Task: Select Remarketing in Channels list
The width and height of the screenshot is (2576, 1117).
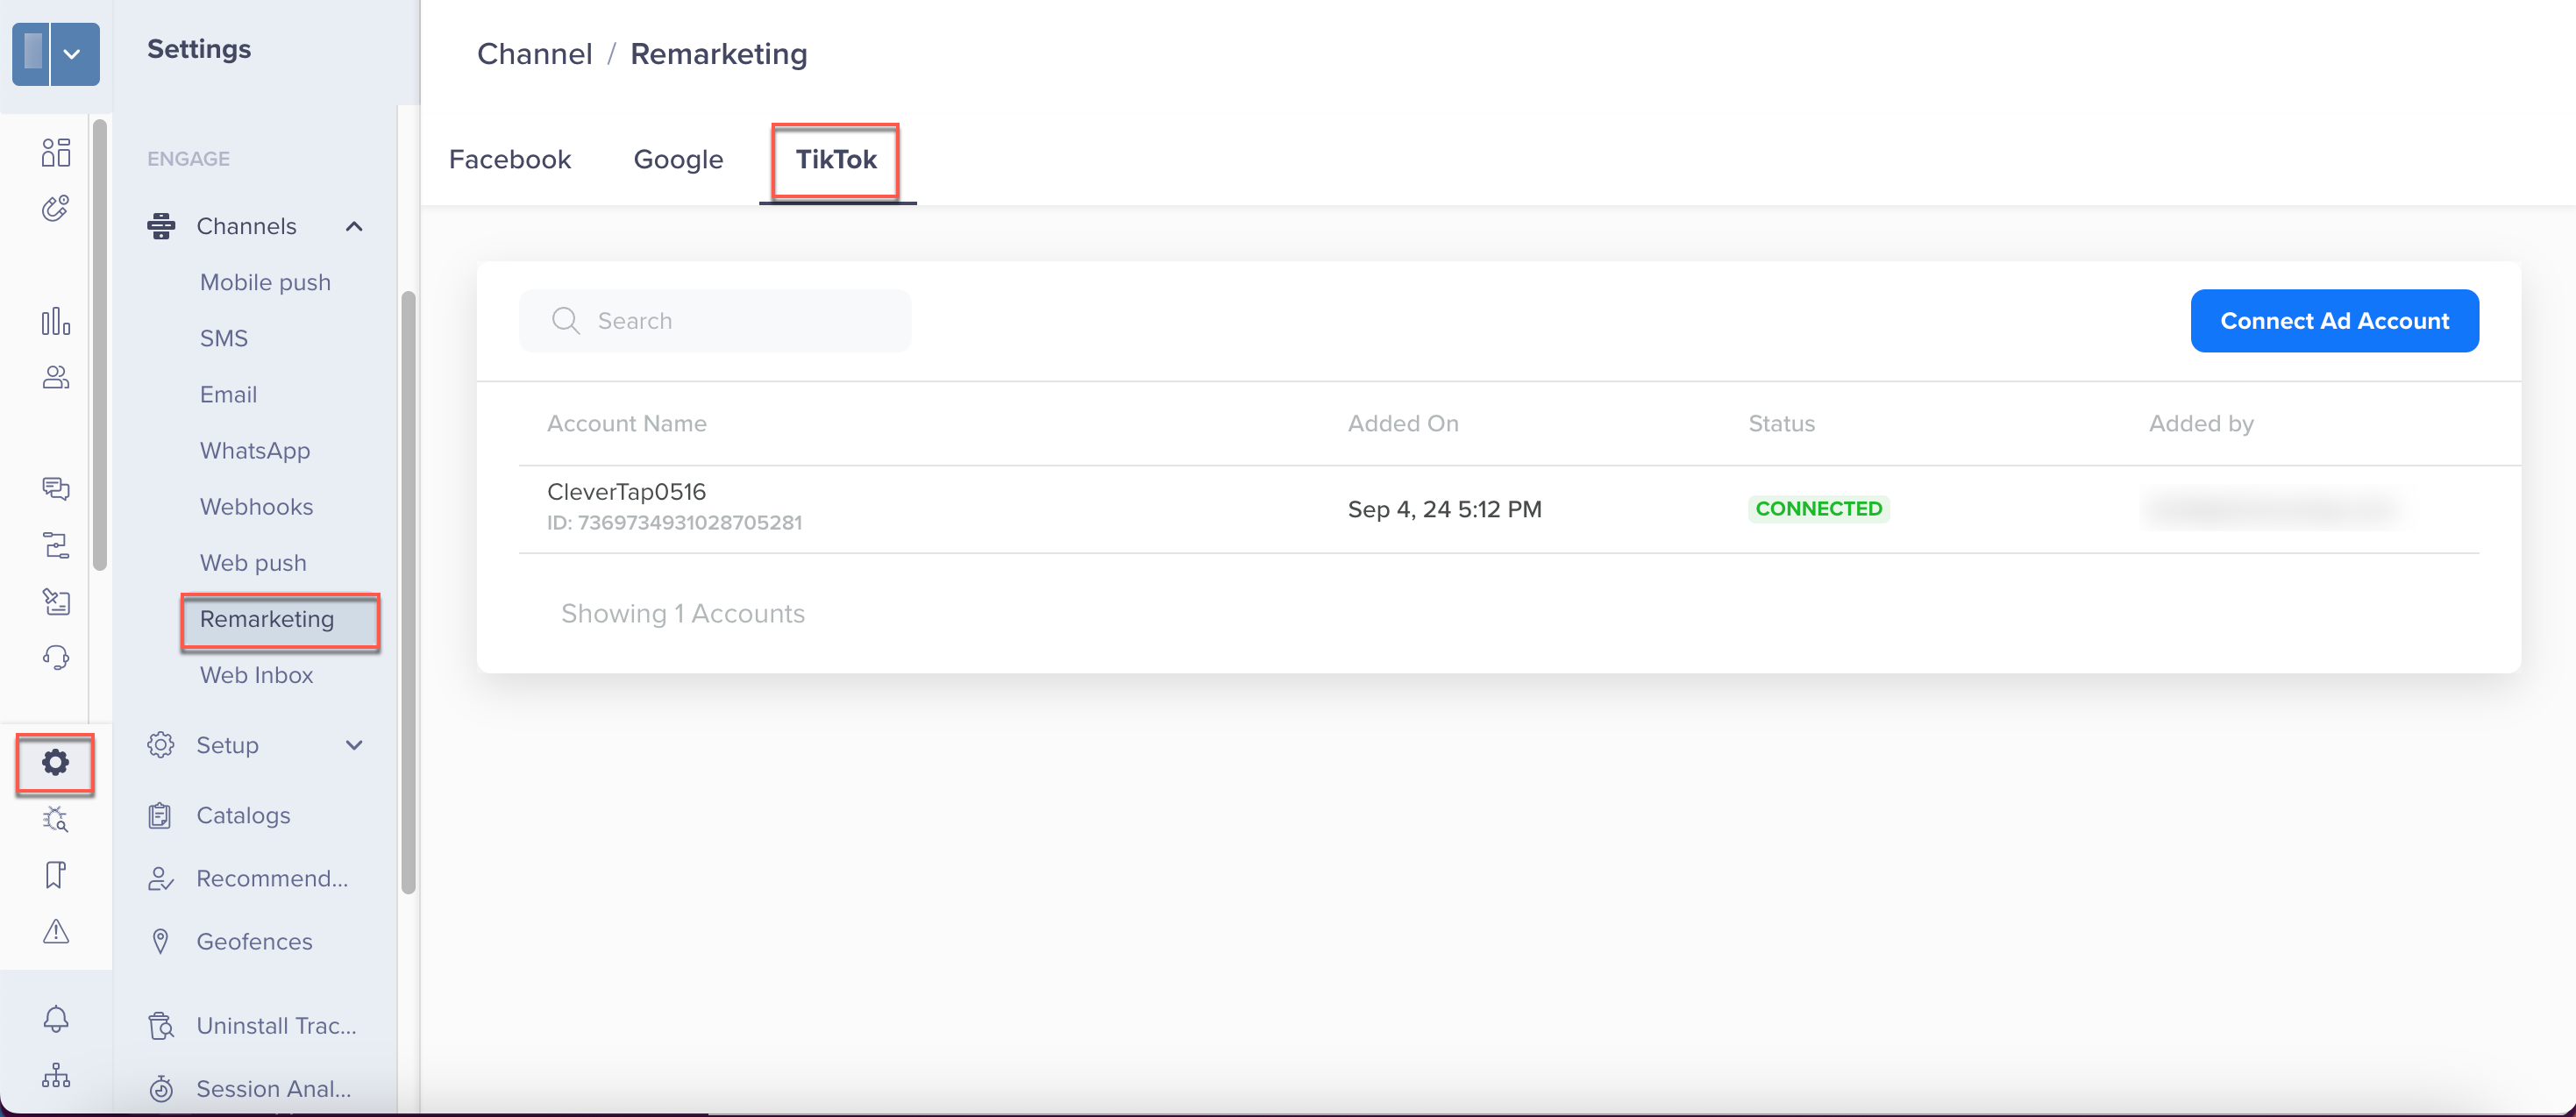Action: 280,620
